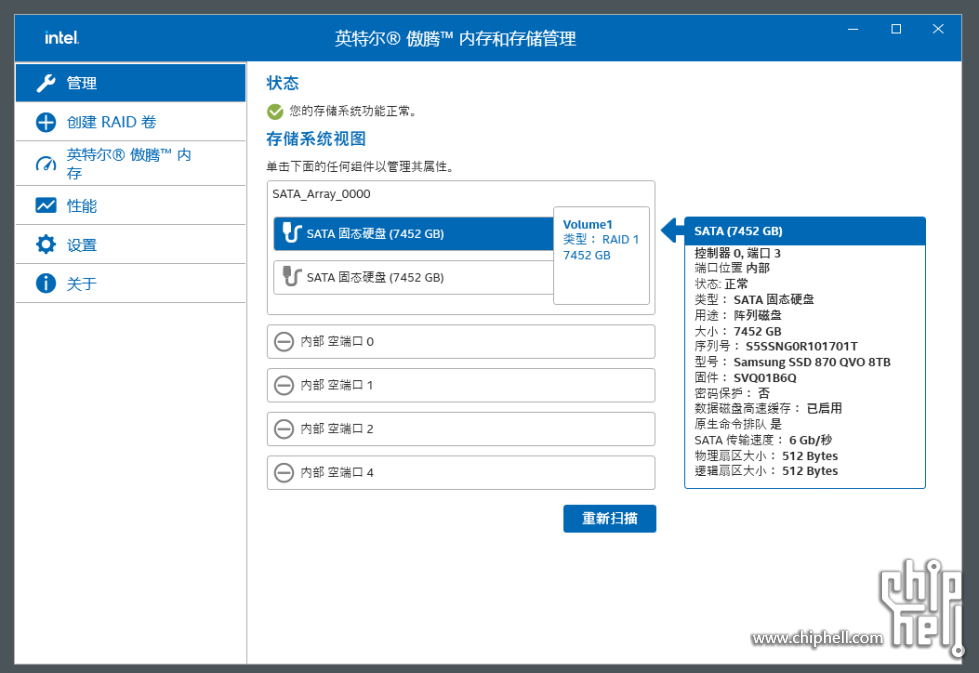Click the SATA (7452 GB) details panel header
This screenshot has width=979, height=673.
pos(805,231)
